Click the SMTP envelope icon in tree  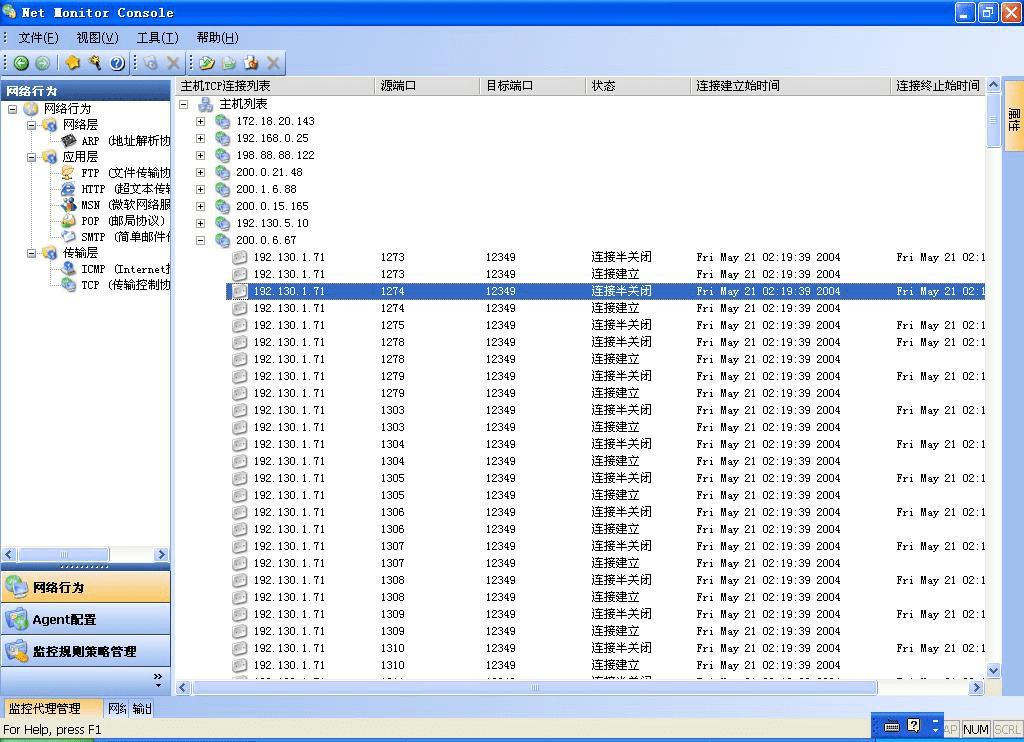pyautogui.click(x=69, y=236)
